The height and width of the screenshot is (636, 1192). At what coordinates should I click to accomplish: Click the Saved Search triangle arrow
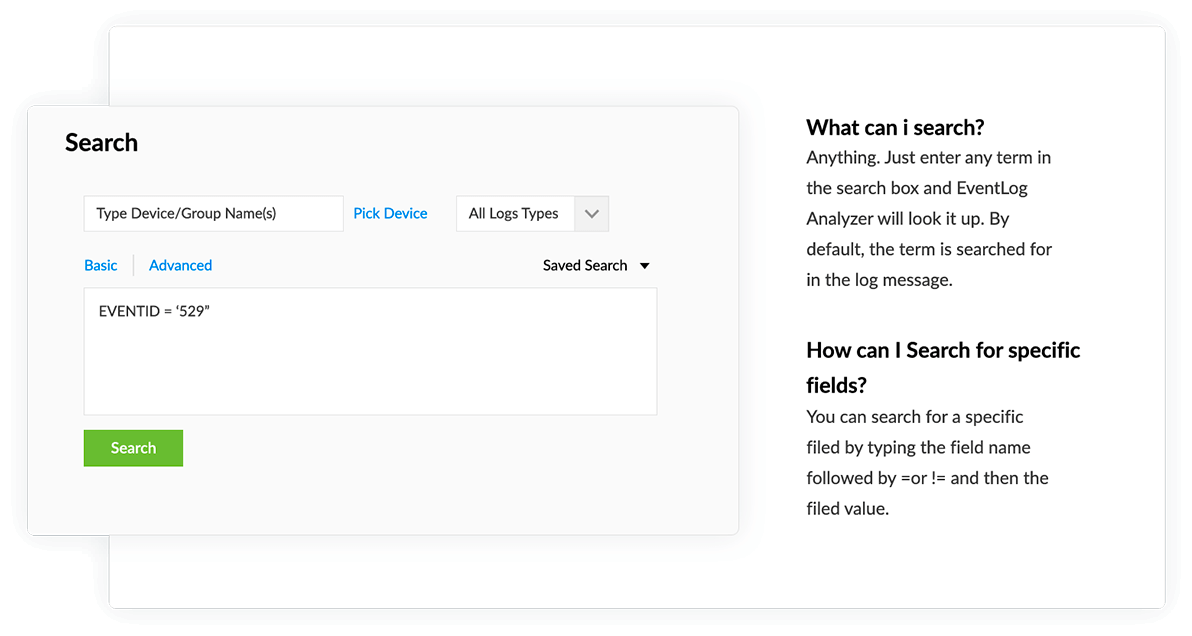645,266
